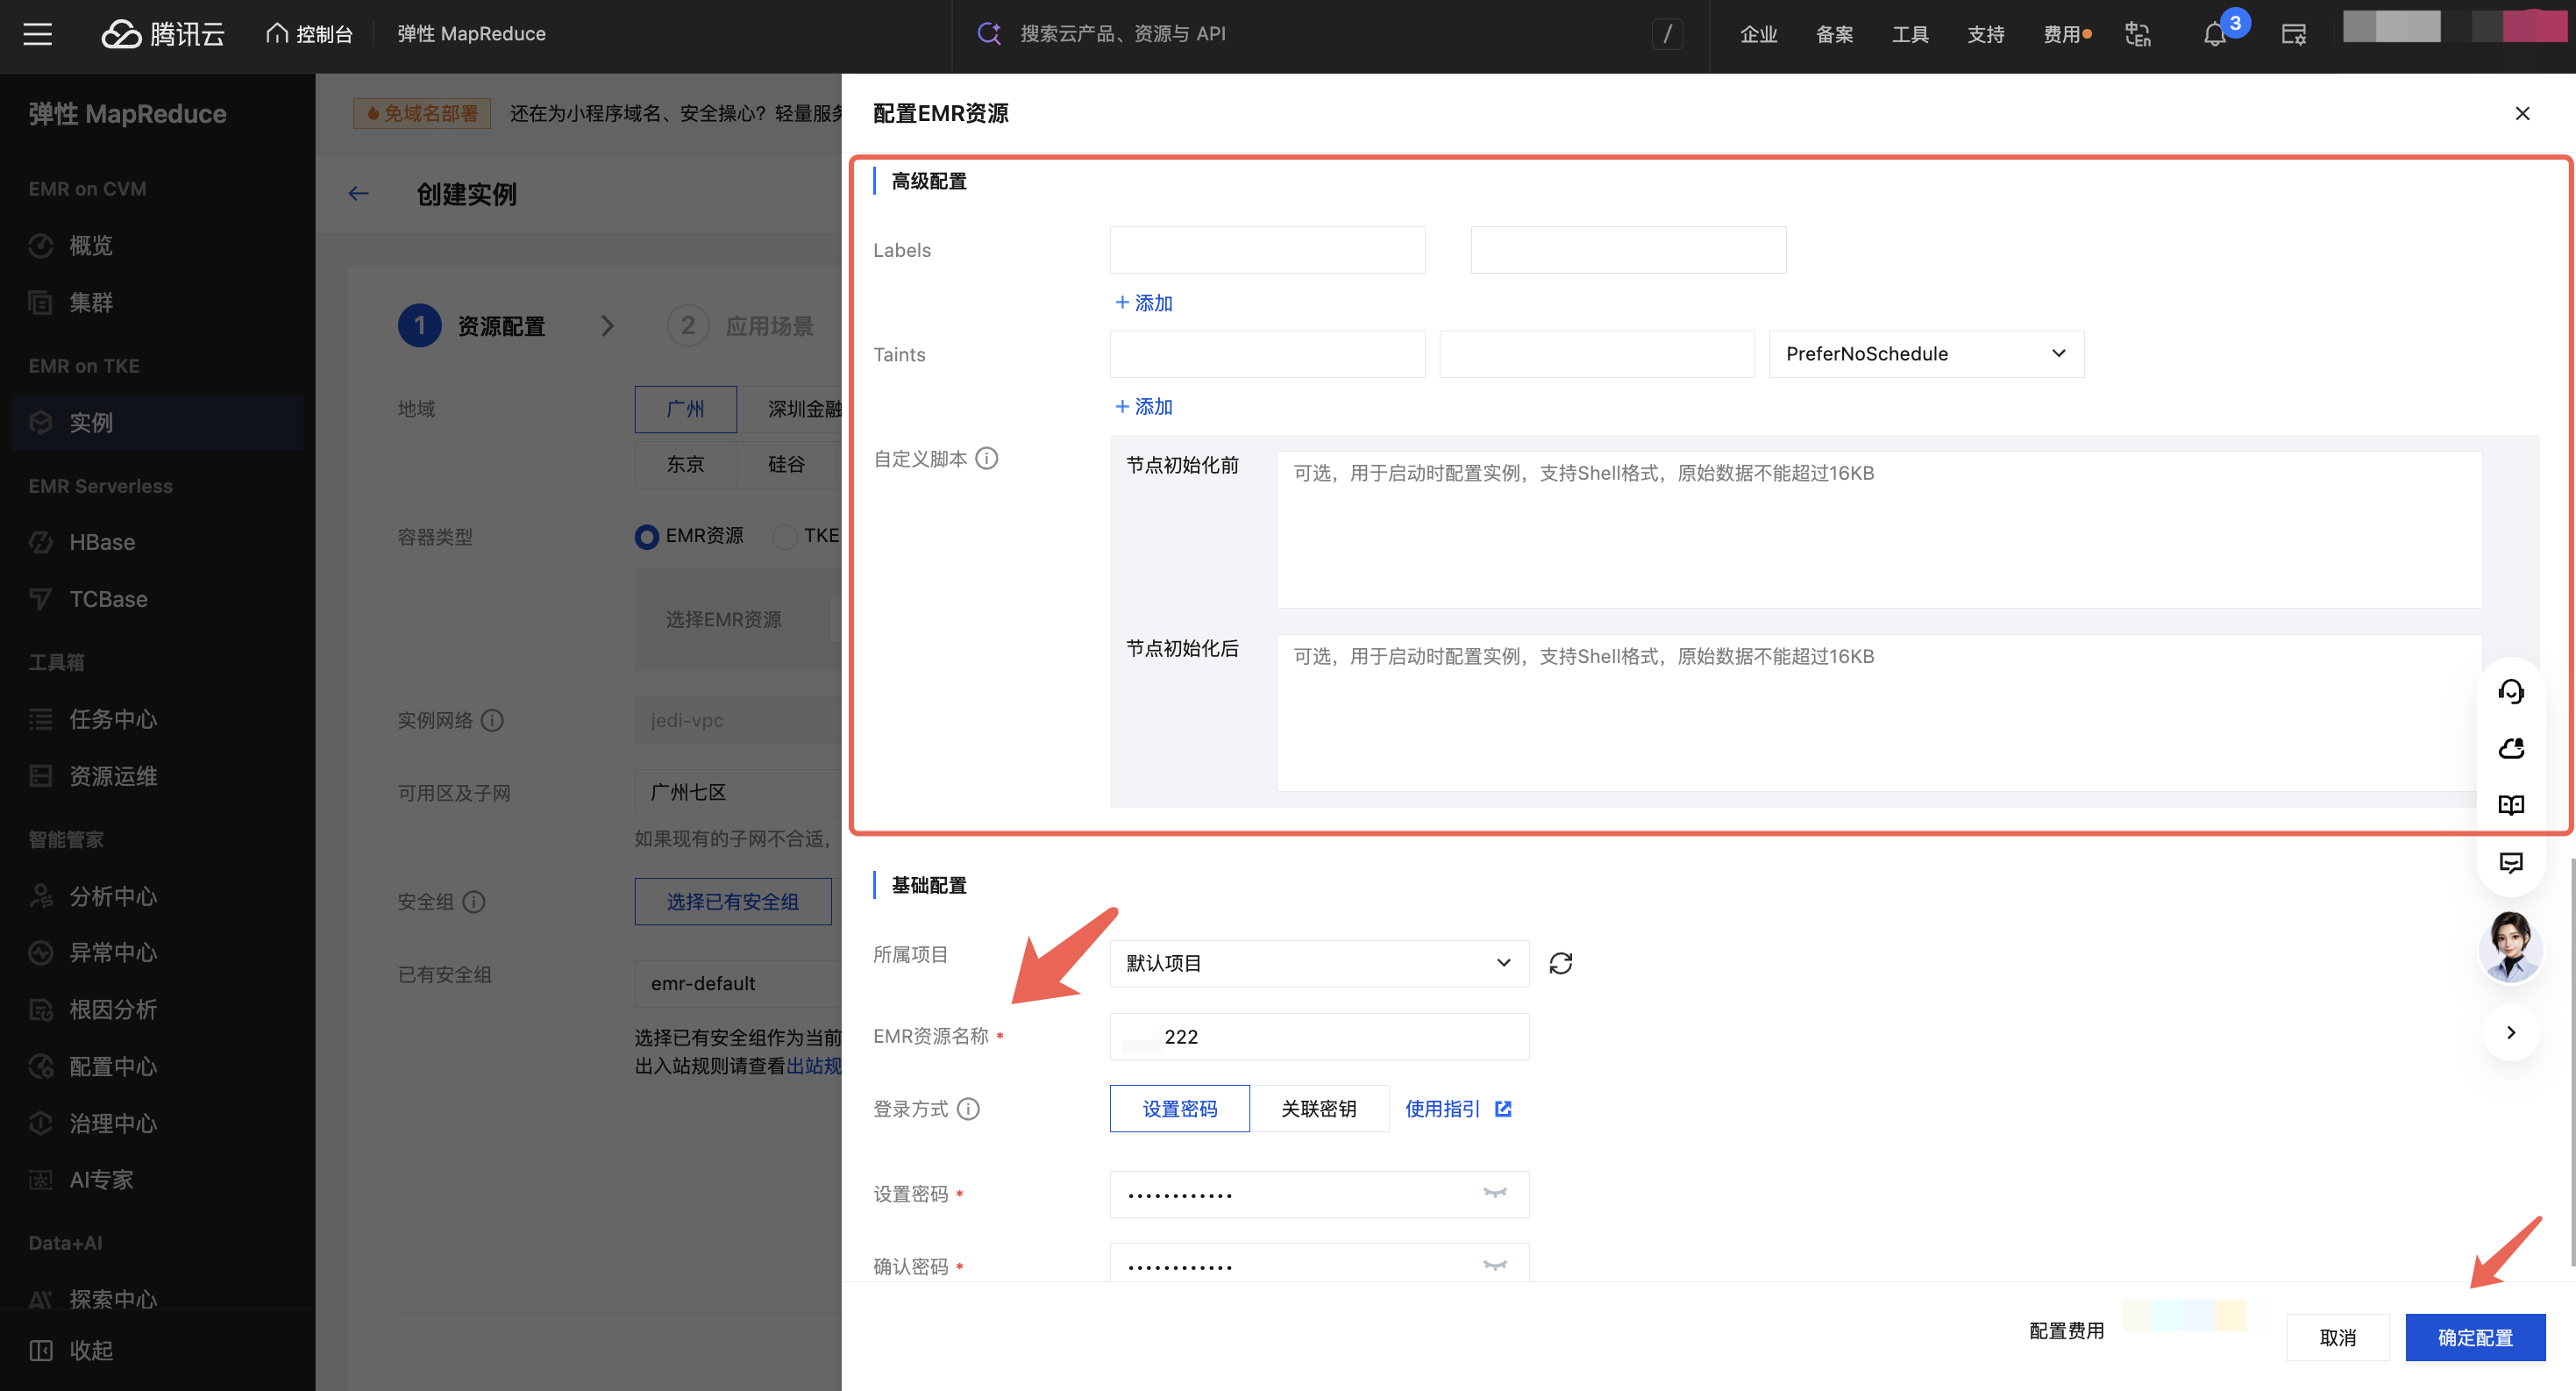Click the floating cloud assistant icon
Image resolution: width=2576 pixels, height=1391 pixels.
coord(2511,749)
